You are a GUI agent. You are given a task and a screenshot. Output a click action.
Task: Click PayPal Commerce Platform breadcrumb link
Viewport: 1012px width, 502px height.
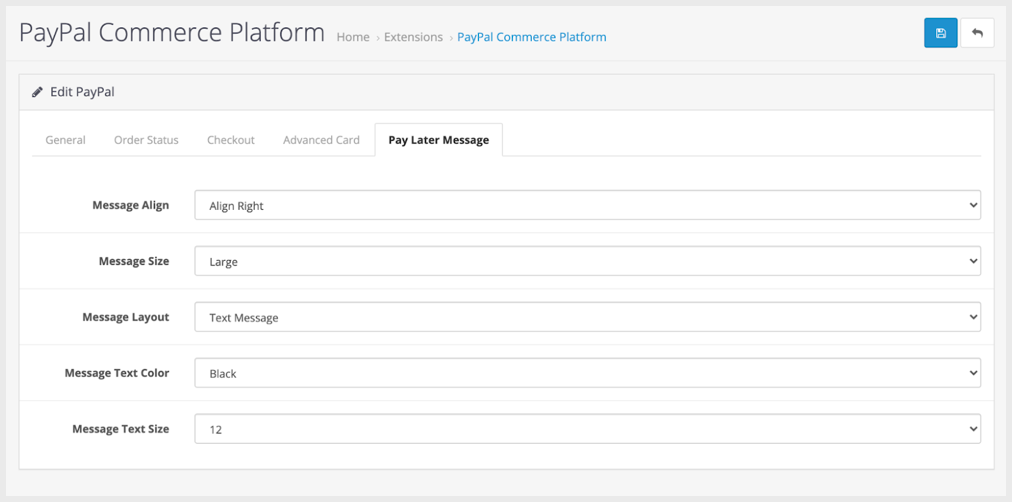tap(531, 37)
